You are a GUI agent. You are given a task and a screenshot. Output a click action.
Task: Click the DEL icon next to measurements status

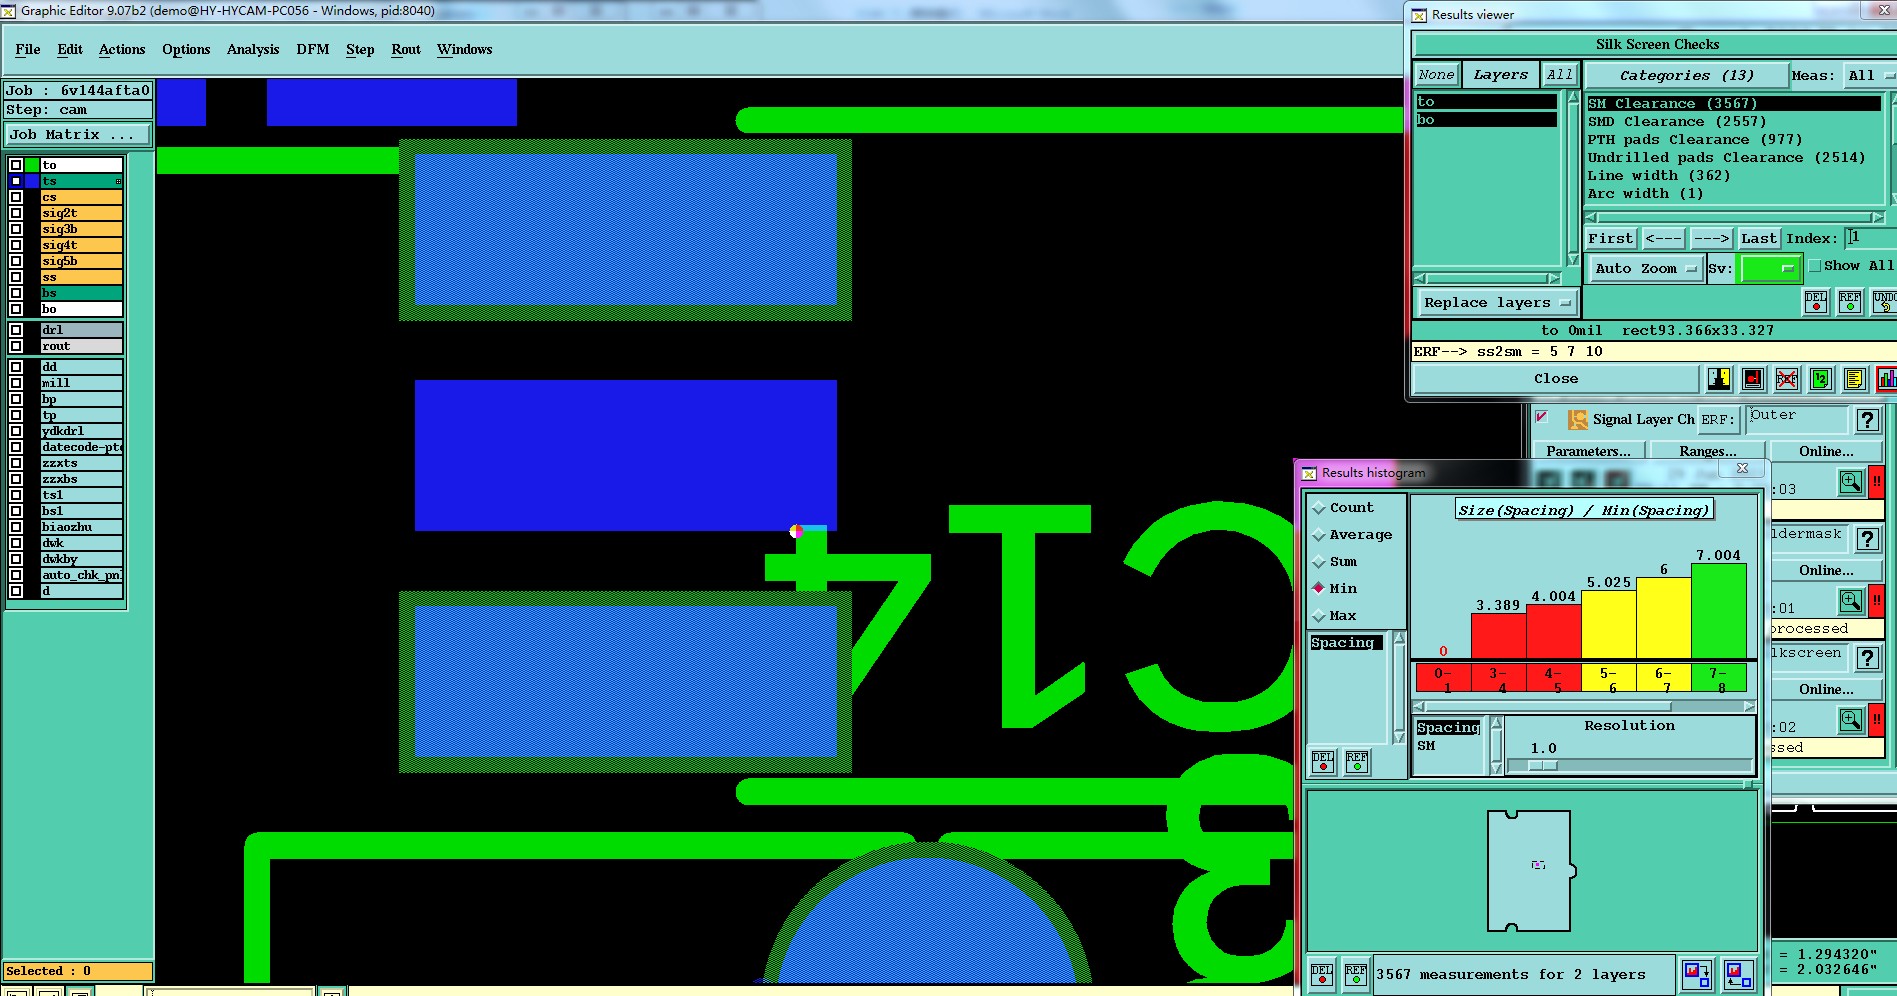click(x=1322, y=974)
